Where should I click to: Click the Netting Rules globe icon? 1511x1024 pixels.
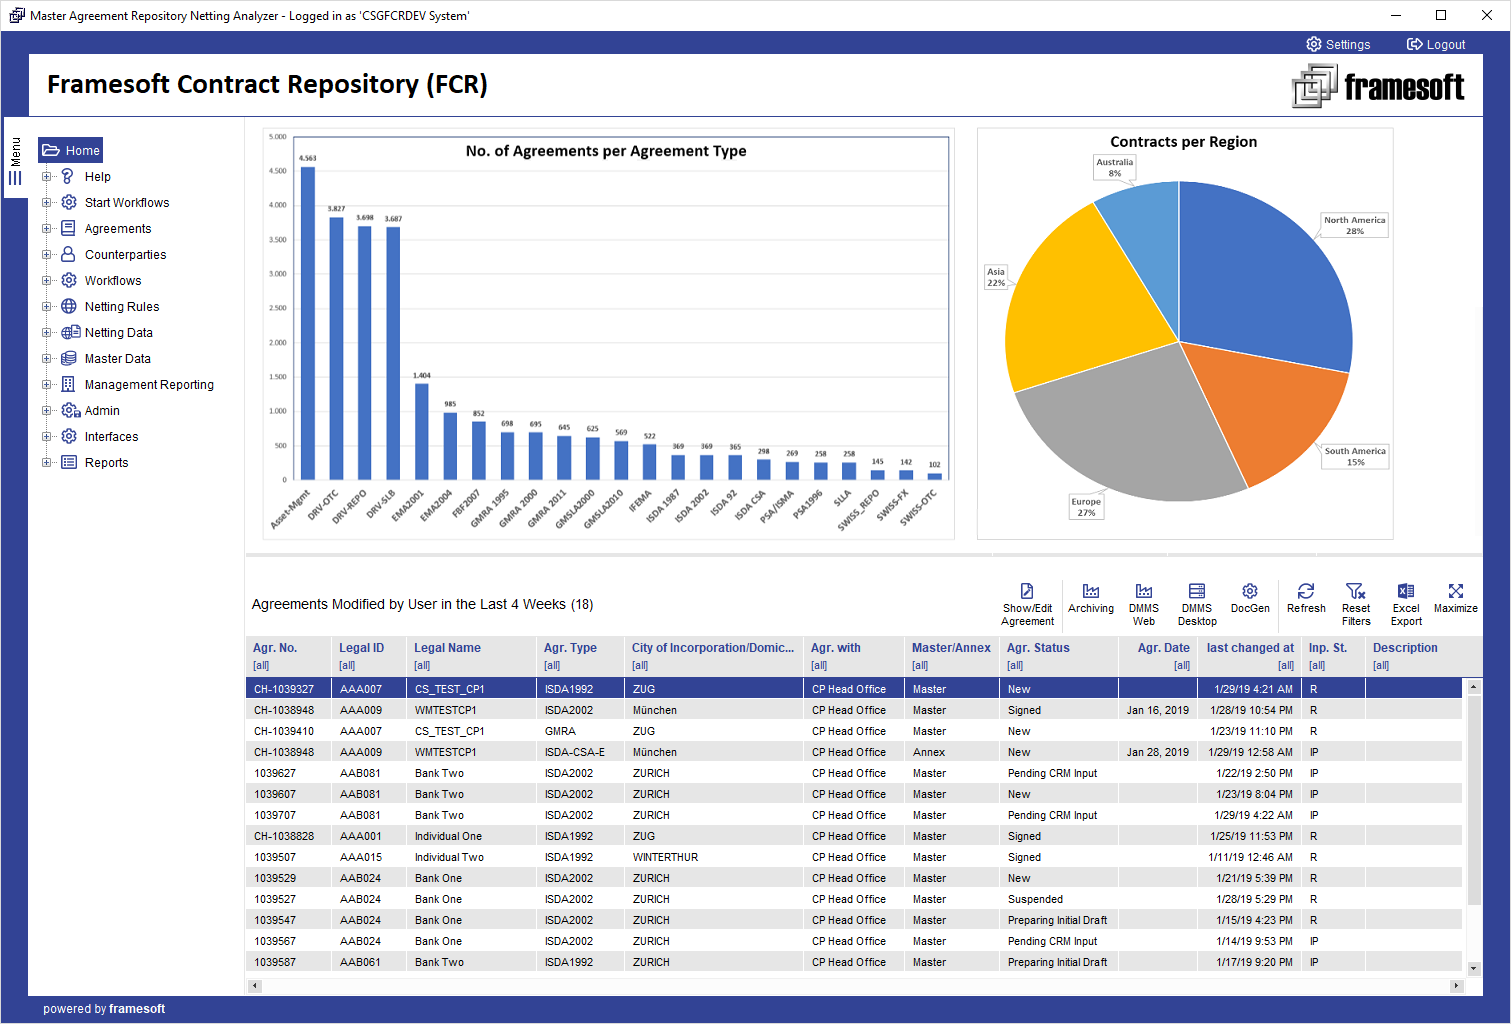[x=69, y=306]
